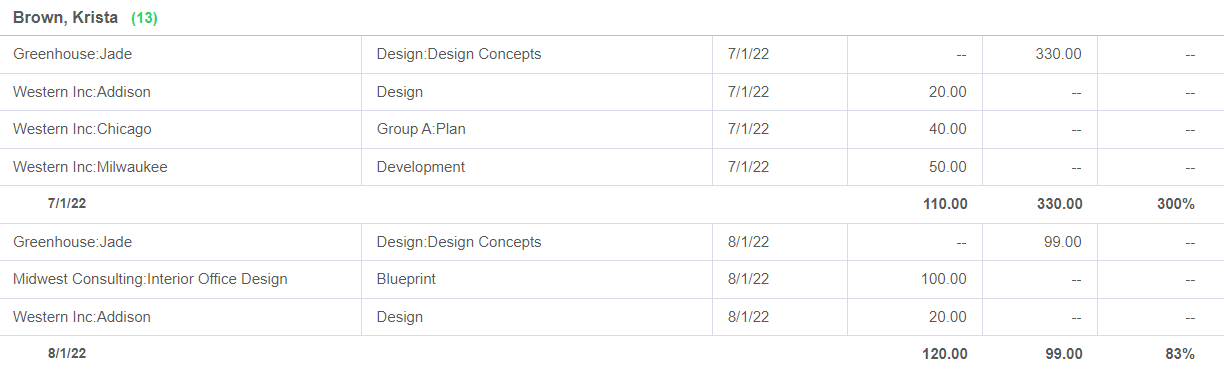
Task: Click the 110.00 subtotal value
Action: [x=944, y=204]
